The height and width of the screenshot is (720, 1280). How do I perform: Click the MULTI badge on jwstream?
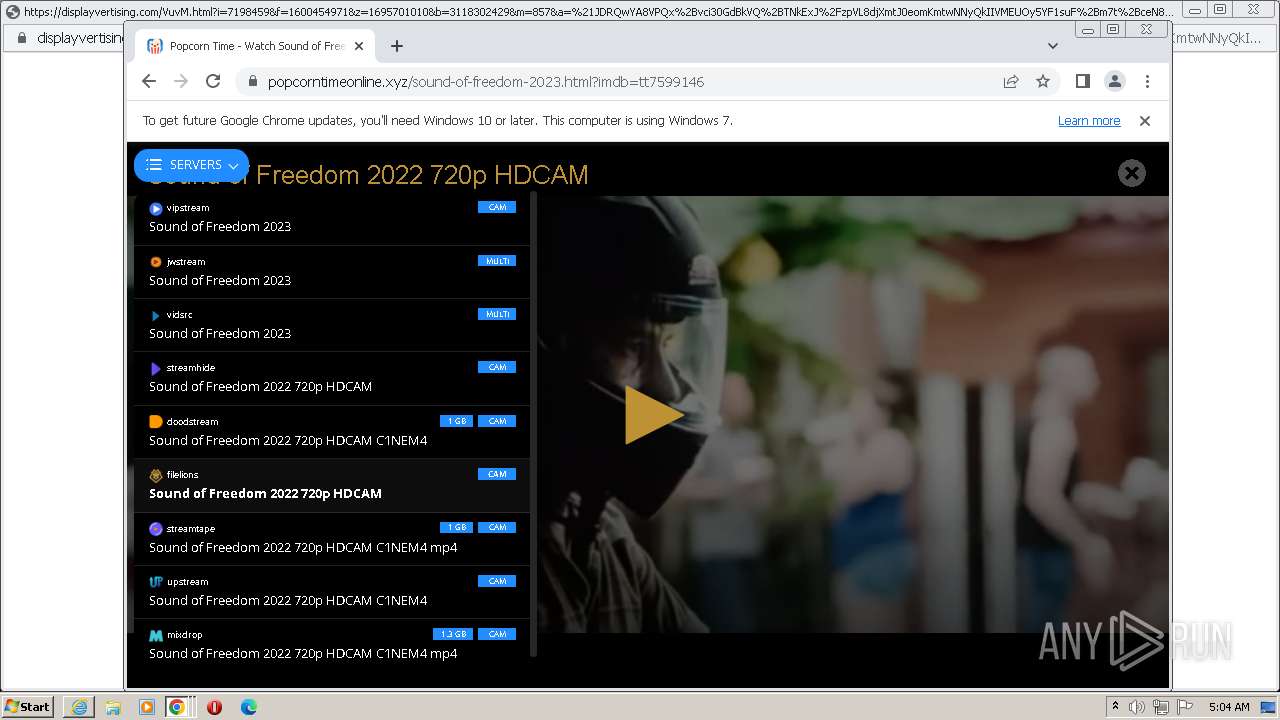[x=497, y=261]
